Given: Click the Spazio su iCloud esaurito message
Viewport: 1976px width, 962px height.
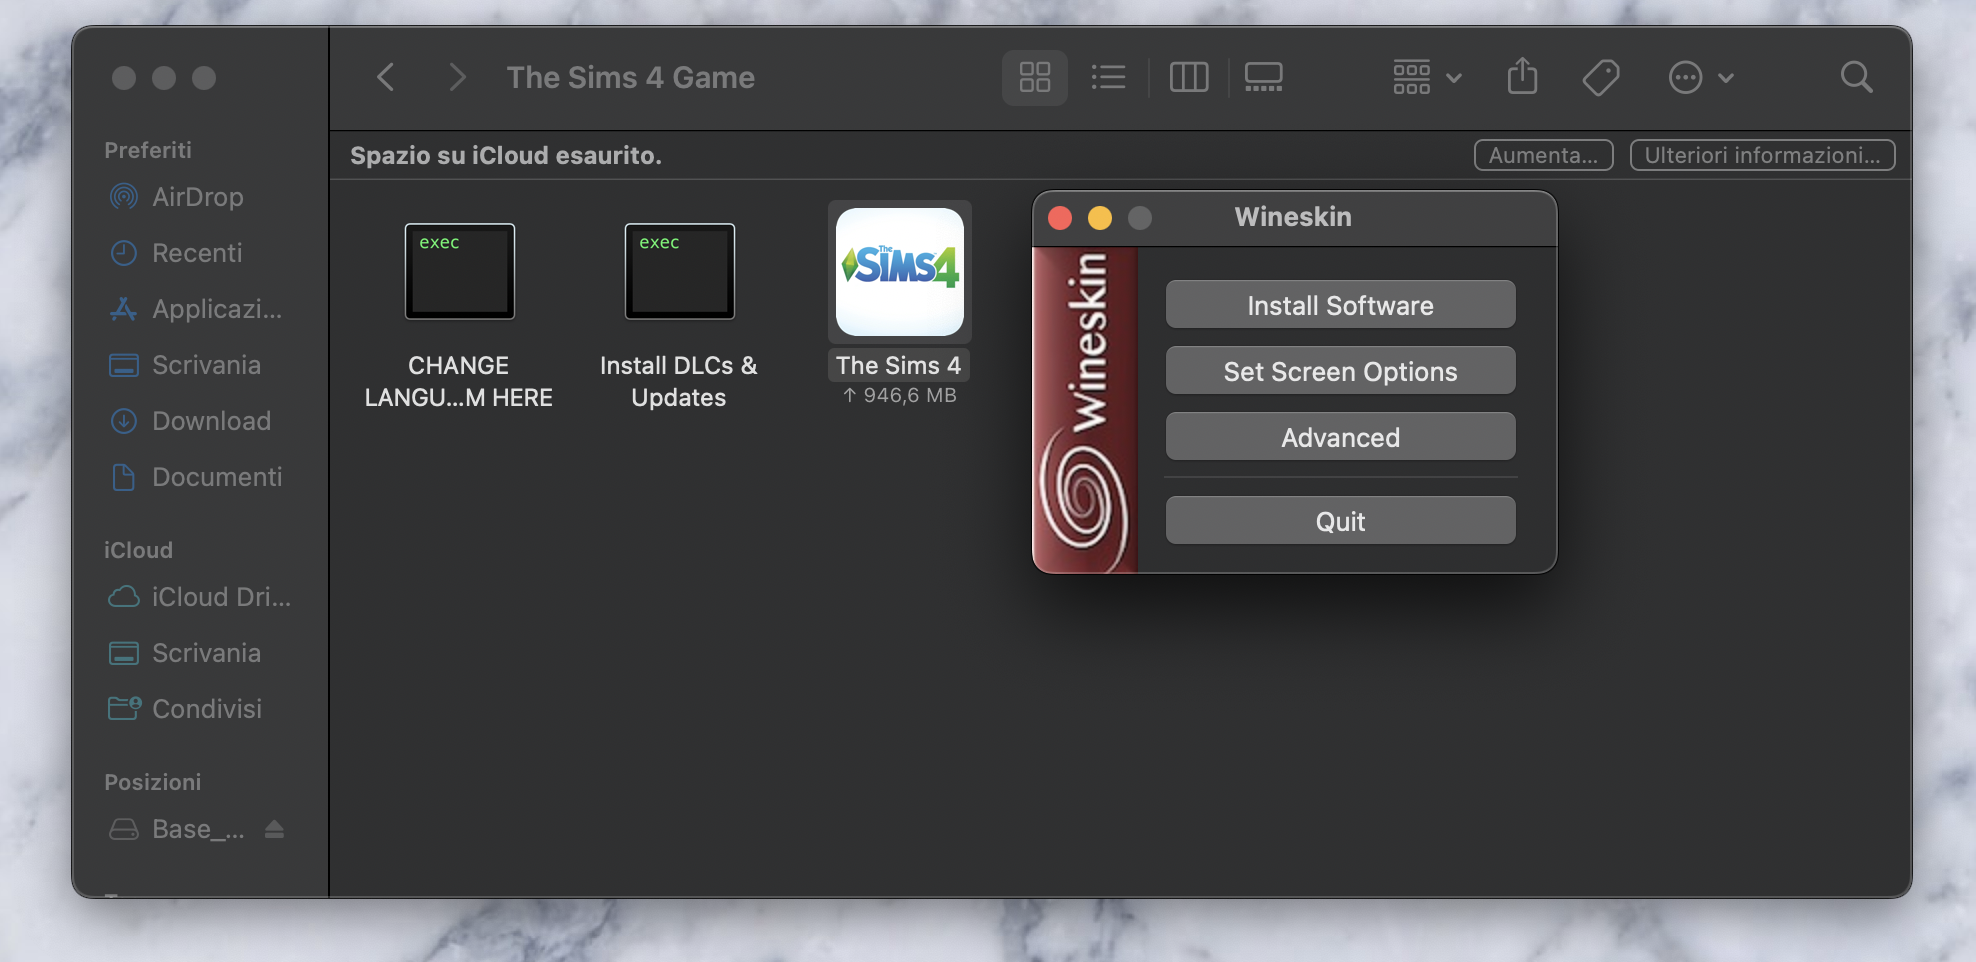Looking at the screenshot, I should [x=506, y=155].
